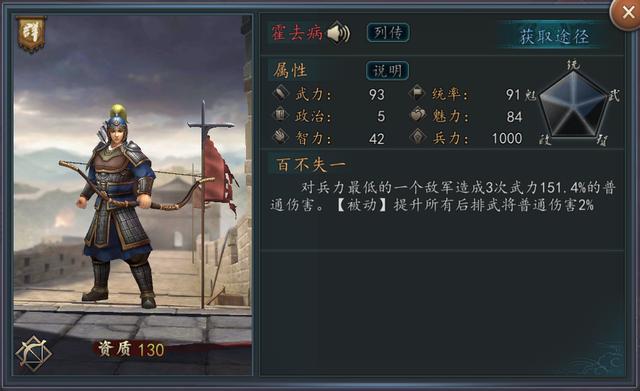
Task: Click the 兵力 value 1000
Action: tap(507, 138)
